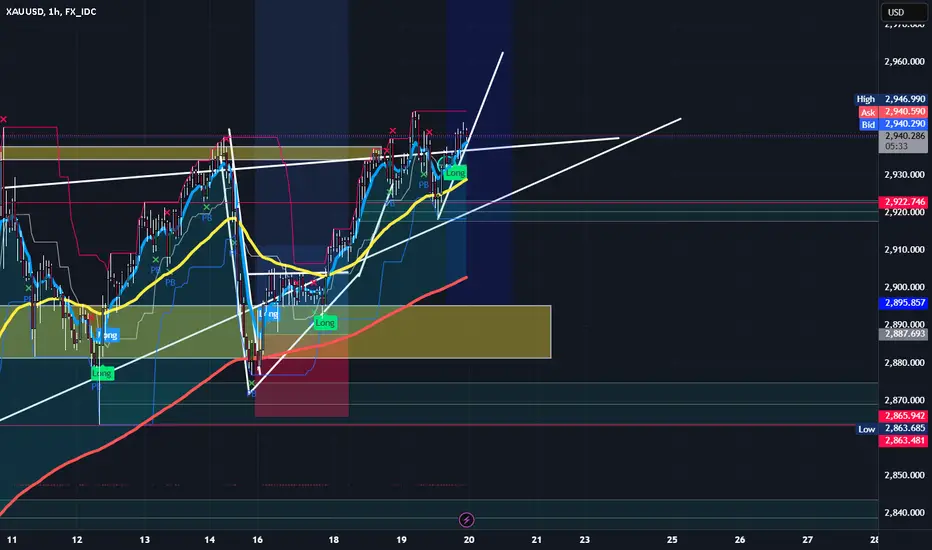Select the green Long signal label near date 18

click(325, 323)
